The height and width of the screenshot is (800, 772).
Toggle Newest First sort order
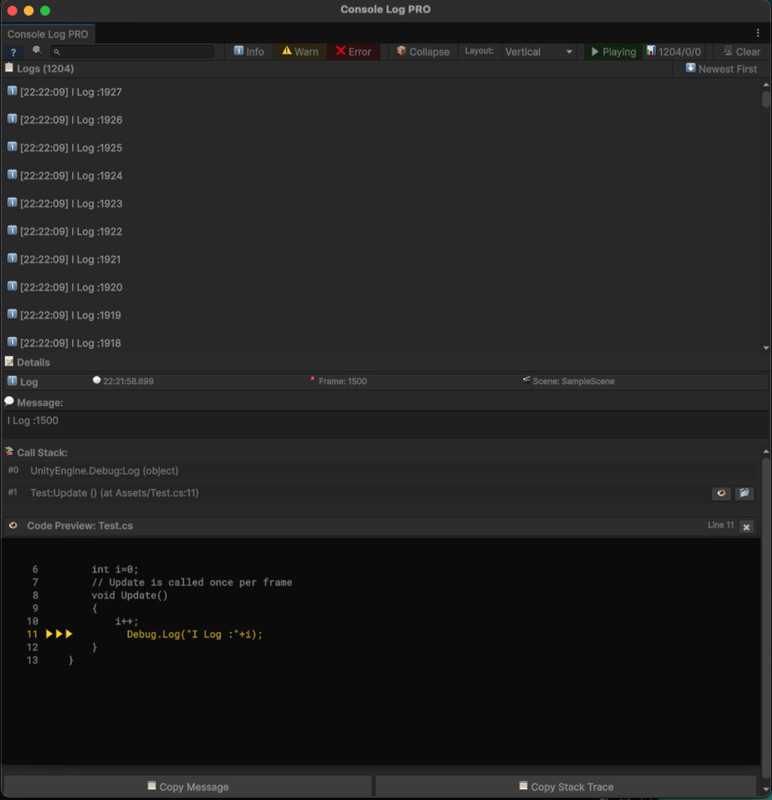click(721, 69)
